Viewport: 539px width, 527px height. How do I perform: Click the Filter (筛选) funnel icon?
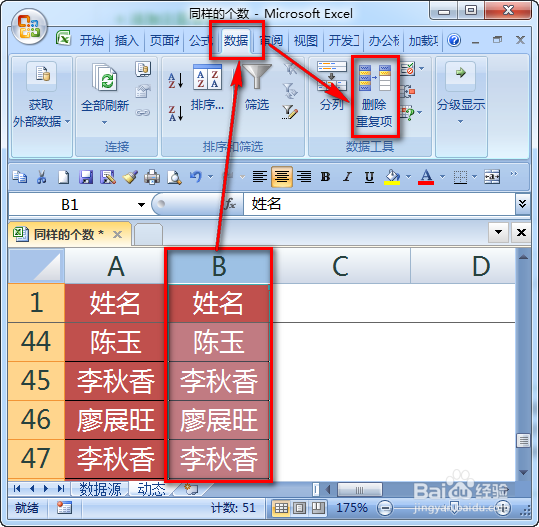[x=257, y=77]
